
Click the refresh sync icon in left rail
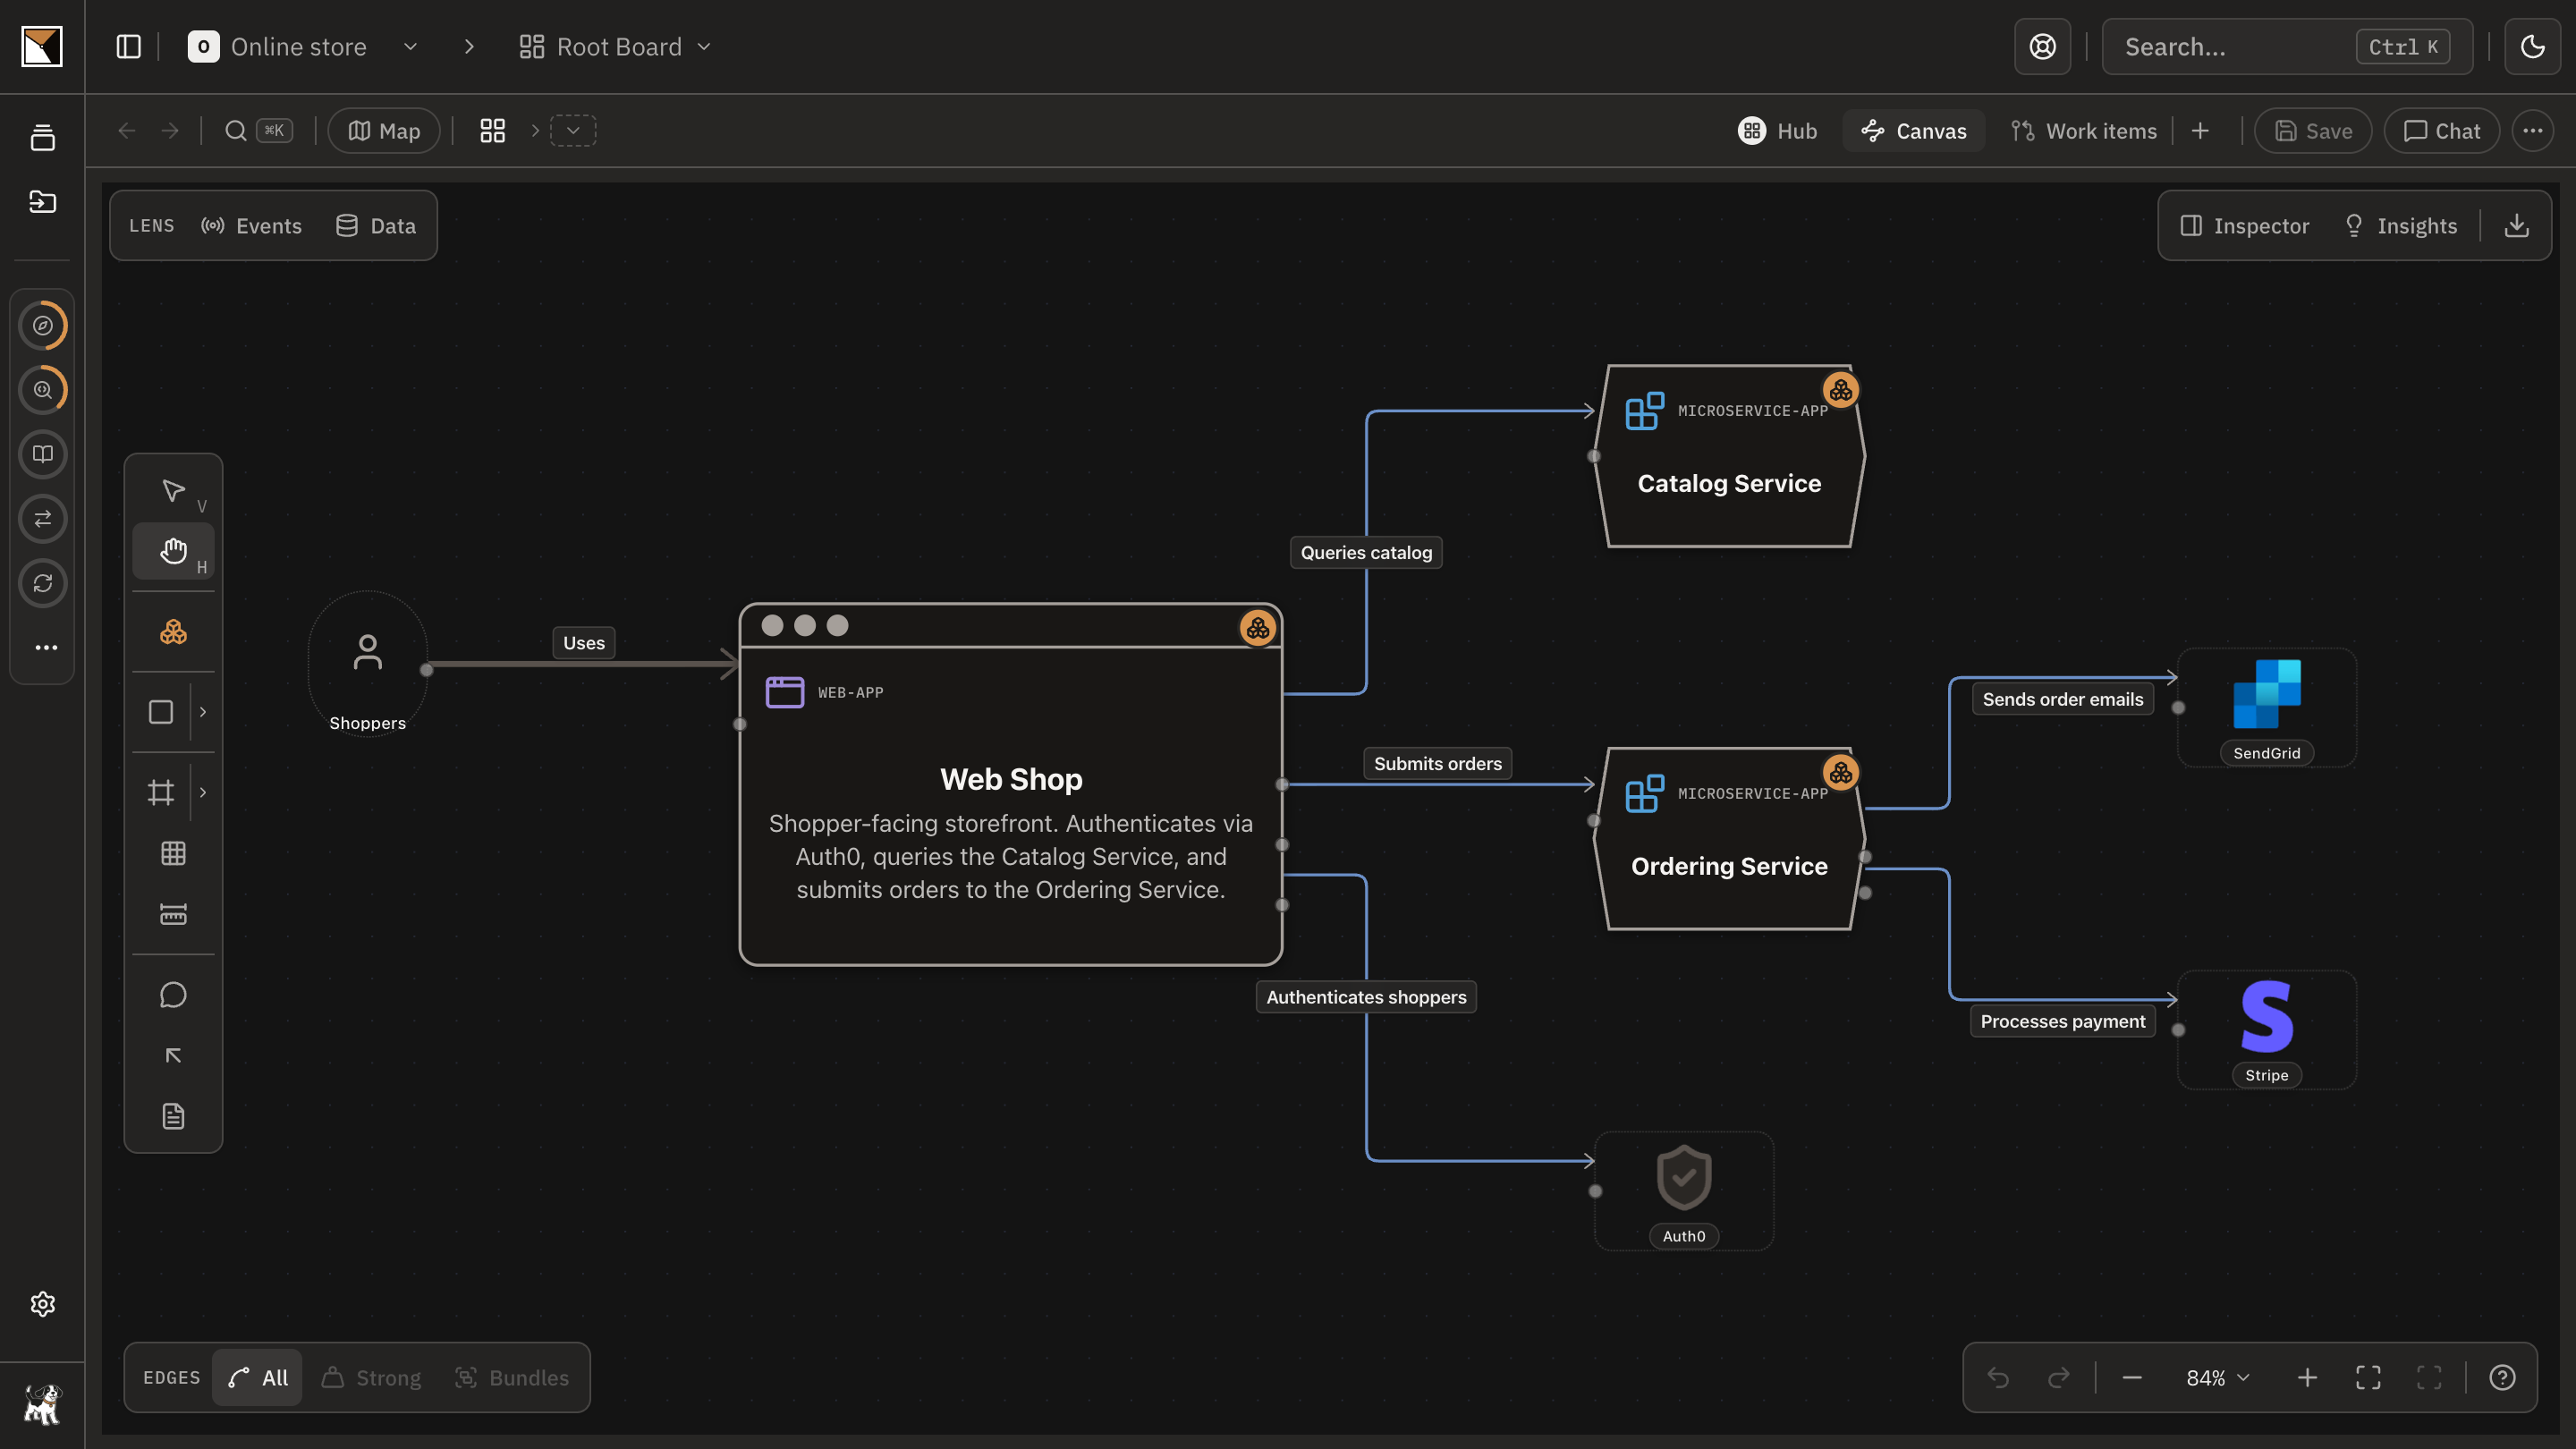43,583
